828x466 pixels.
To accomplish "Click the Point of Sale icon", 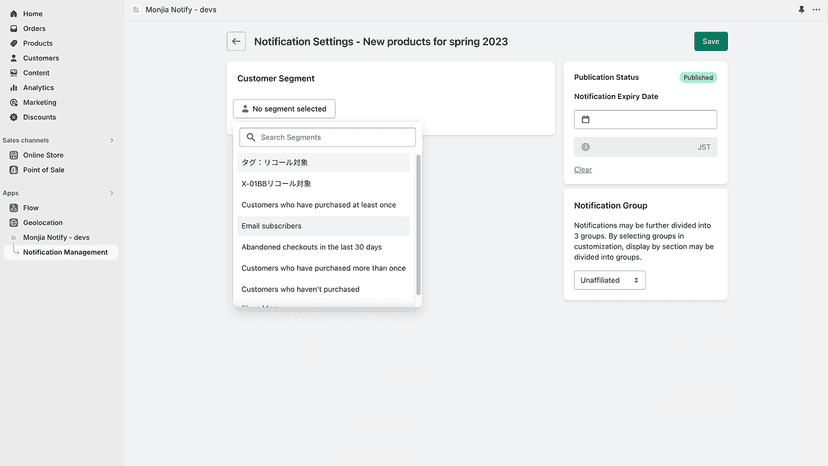I will coord(14,170).
